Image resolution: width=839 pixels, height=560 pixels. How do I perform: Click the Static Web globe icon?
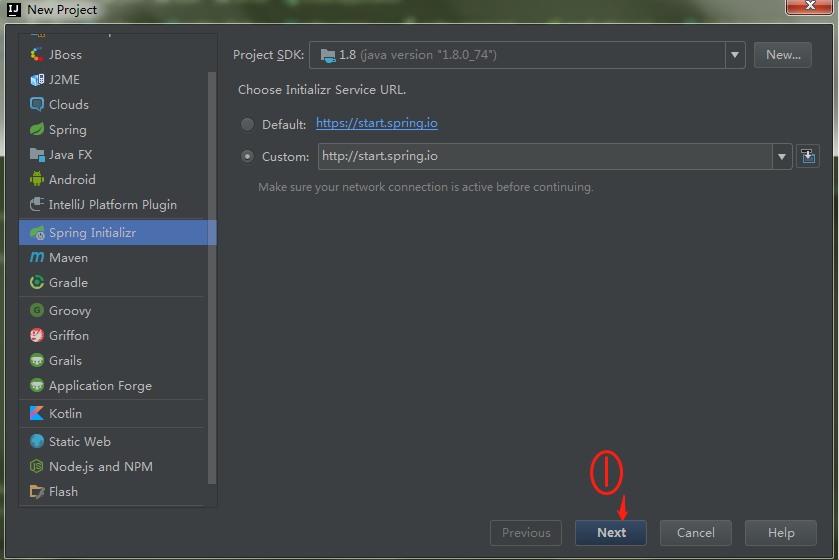tap(36, 441)
